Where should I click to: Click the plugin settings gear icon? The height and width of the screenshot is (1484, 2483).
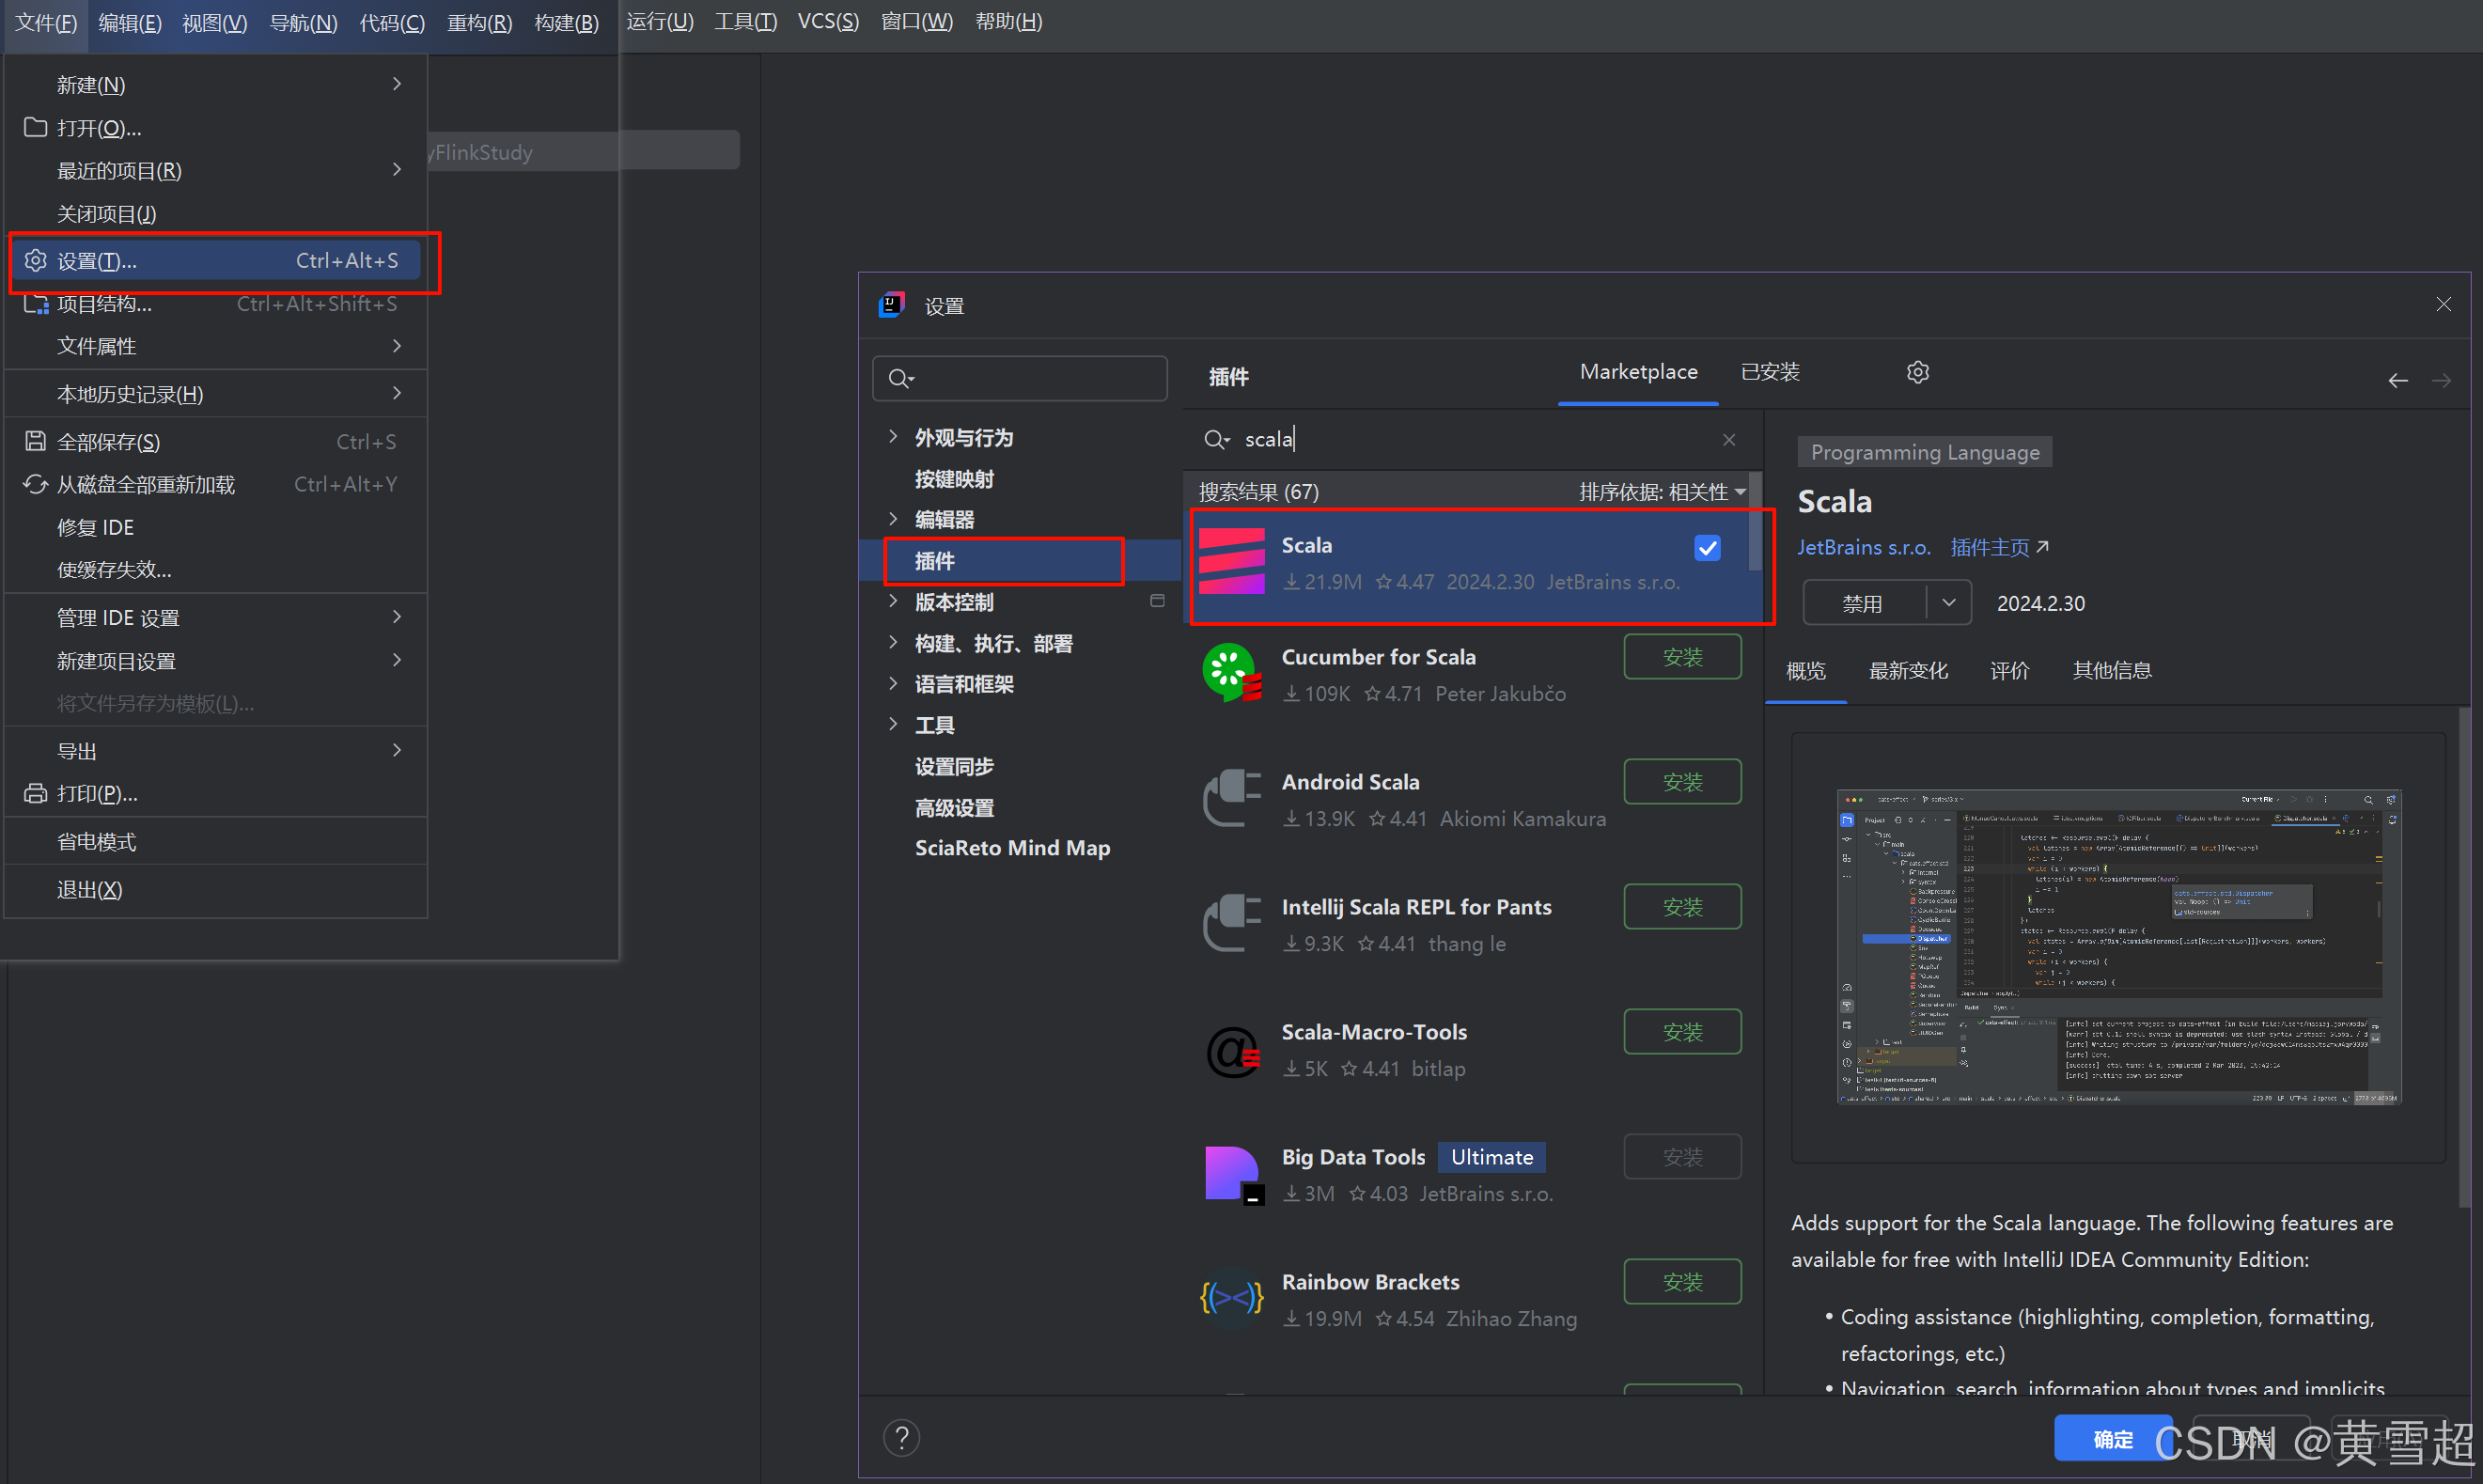tap(1917, 372)
